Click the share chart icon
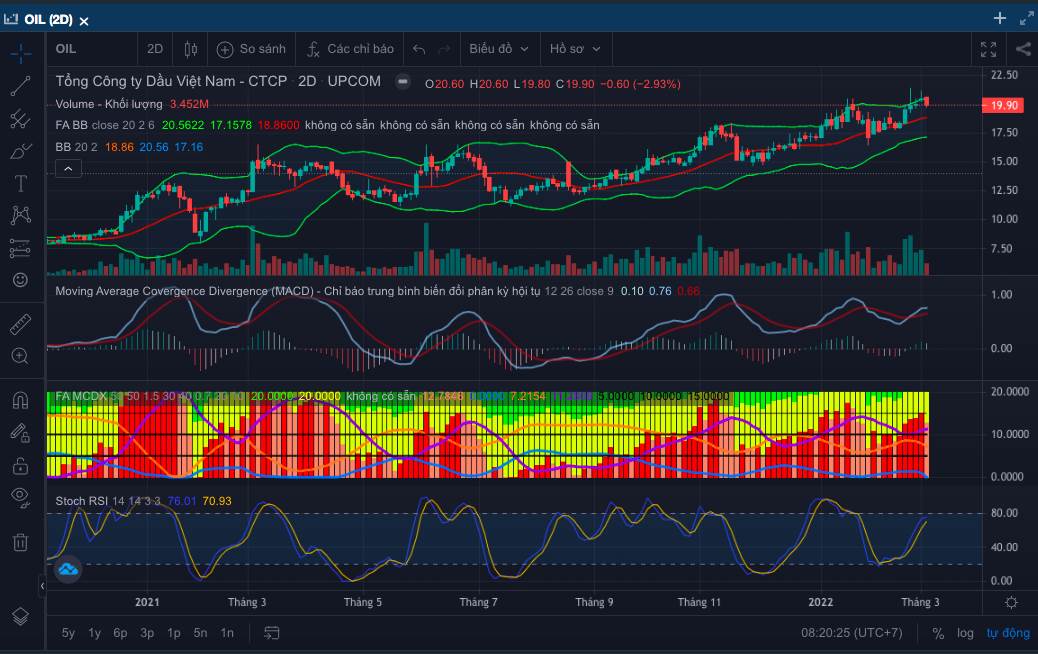The height and width of the screenshot is (654, 1038). 1023,49
